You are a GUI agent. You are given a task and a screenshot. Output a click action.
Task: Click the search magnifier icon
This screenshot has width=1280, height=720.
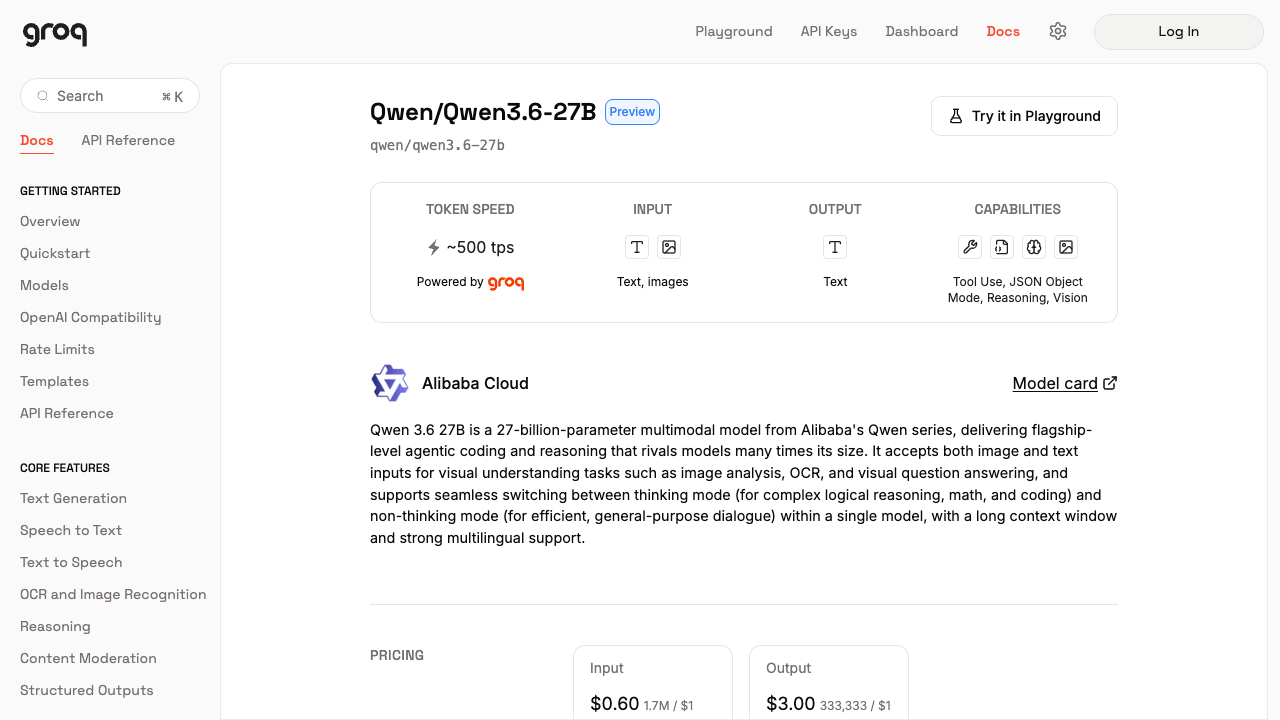pos(43,96)
